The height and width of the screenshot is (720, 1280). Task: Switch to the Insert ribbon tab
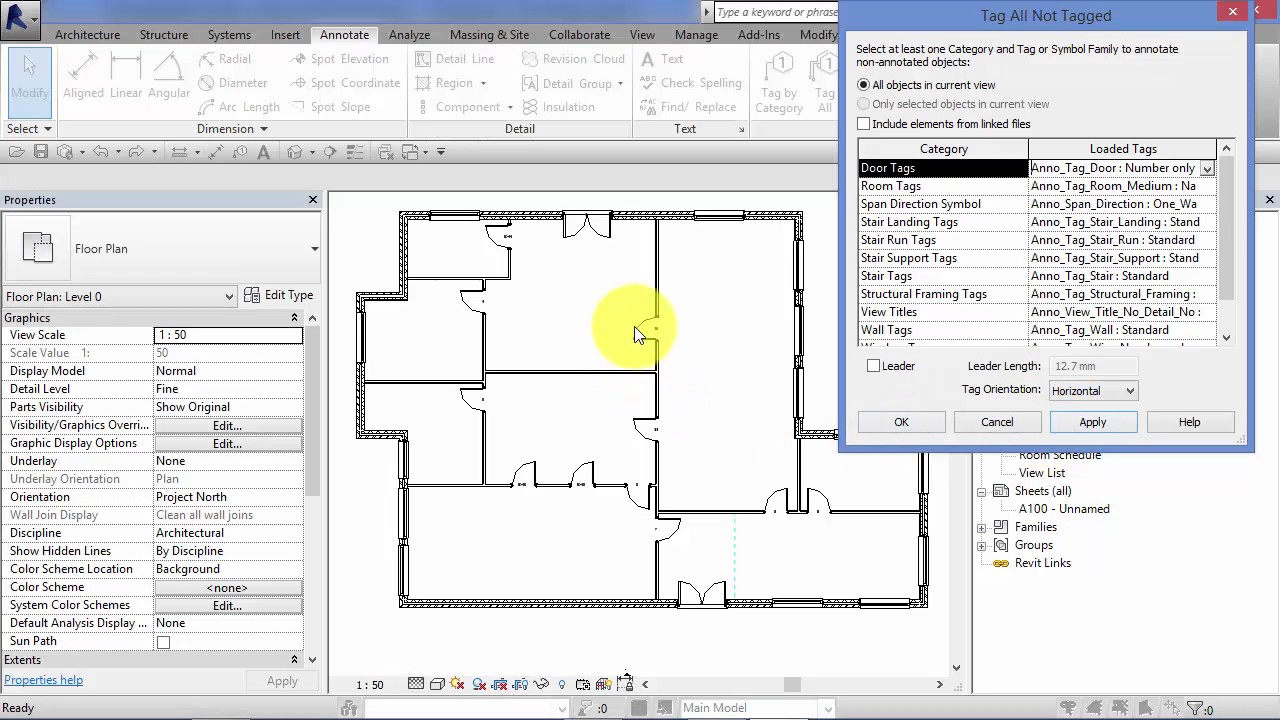[285, 35]
